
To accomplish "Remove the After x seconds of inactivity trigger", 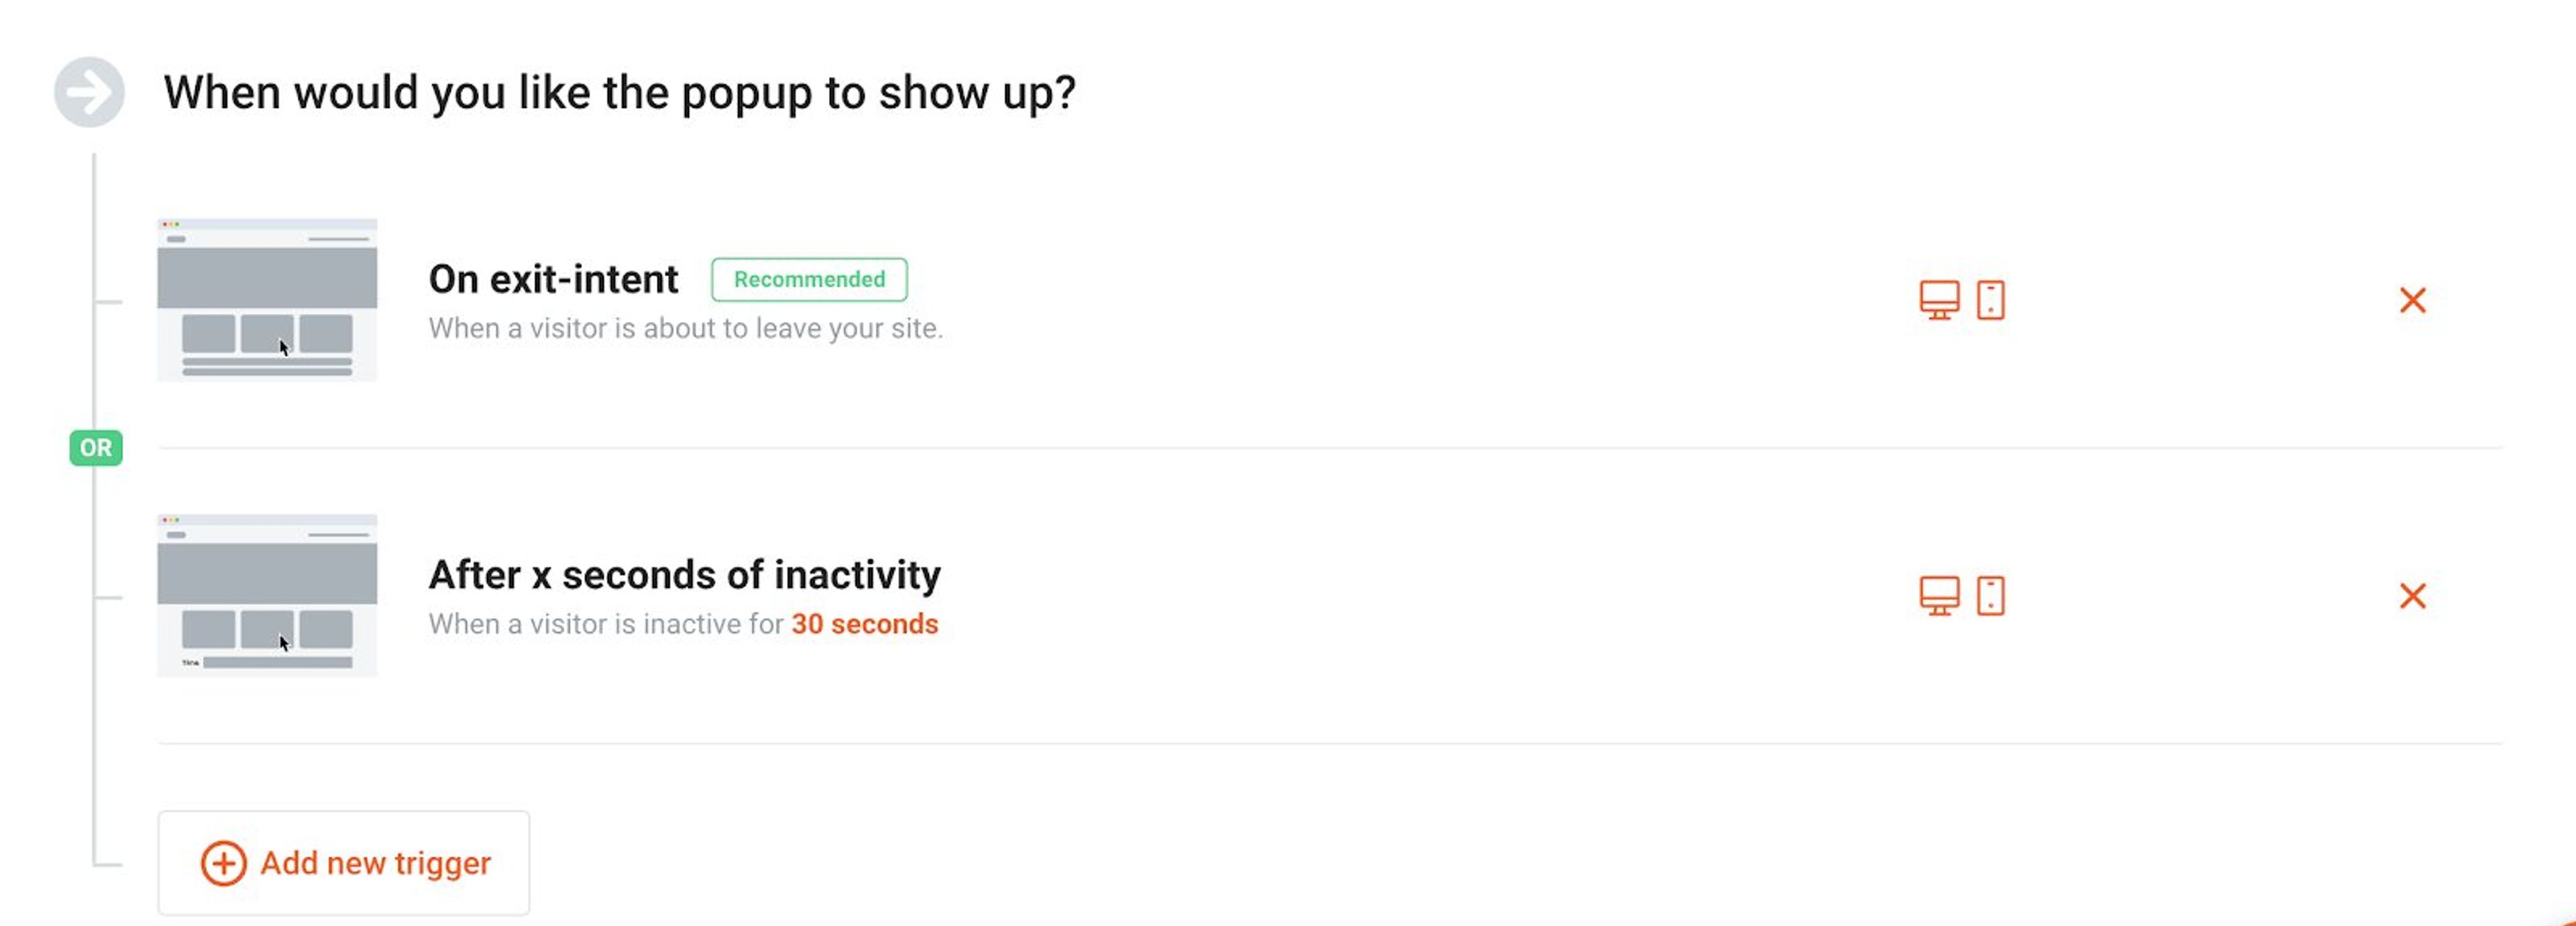I will (2413, 595).
